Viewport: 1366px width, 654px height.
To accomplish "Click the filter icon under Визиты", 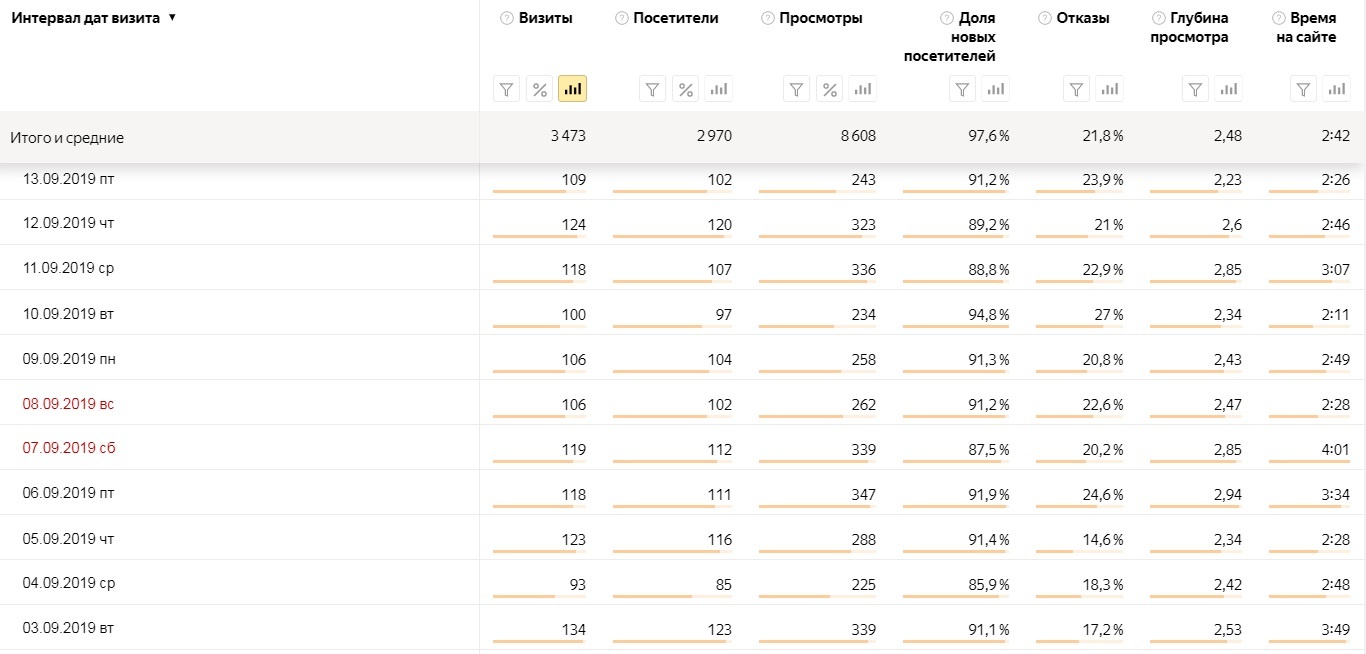I will (507, 89).
